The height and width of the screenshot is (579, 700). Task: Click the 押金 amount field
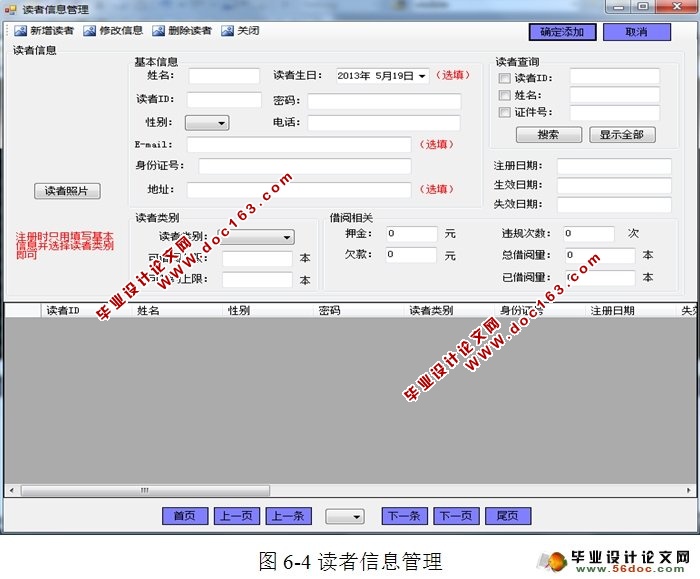coord(412,233)
